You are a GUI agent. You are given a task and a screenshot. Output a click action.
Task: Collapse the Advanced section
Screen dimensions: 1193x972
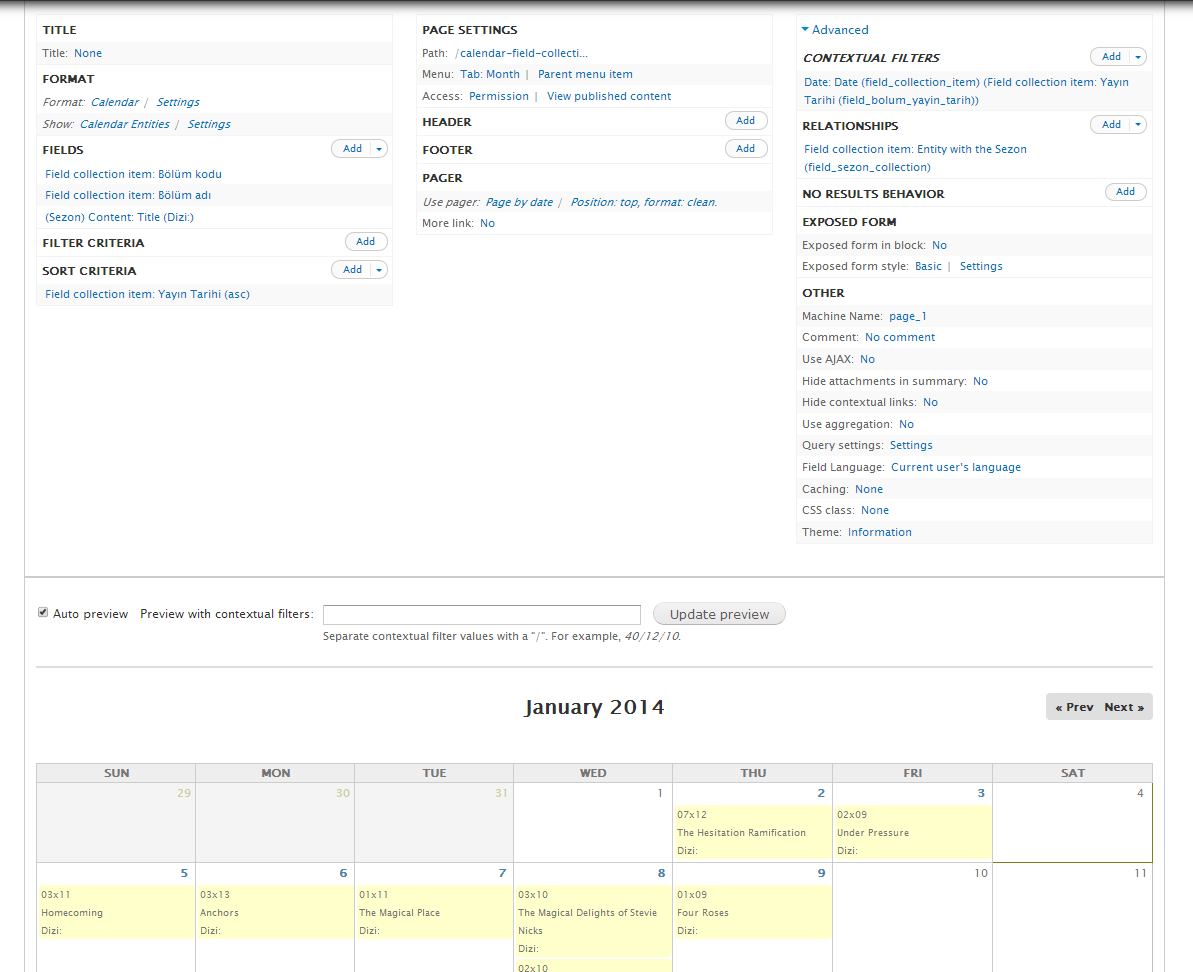point(835,30)
